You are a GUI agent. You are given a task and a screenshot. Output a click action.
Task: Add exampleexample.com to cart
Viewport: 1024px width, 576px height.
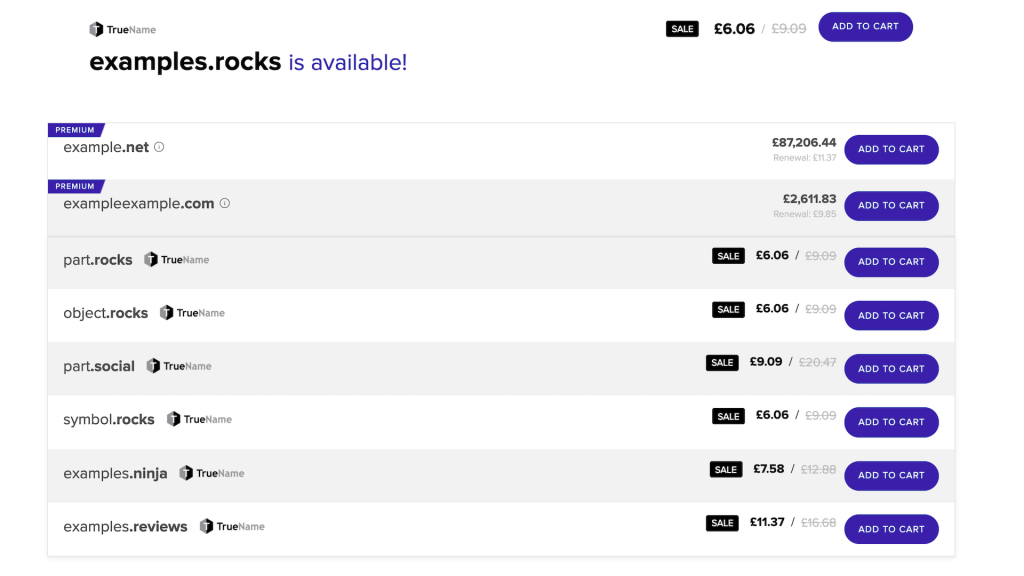click(x=891, y=206)
